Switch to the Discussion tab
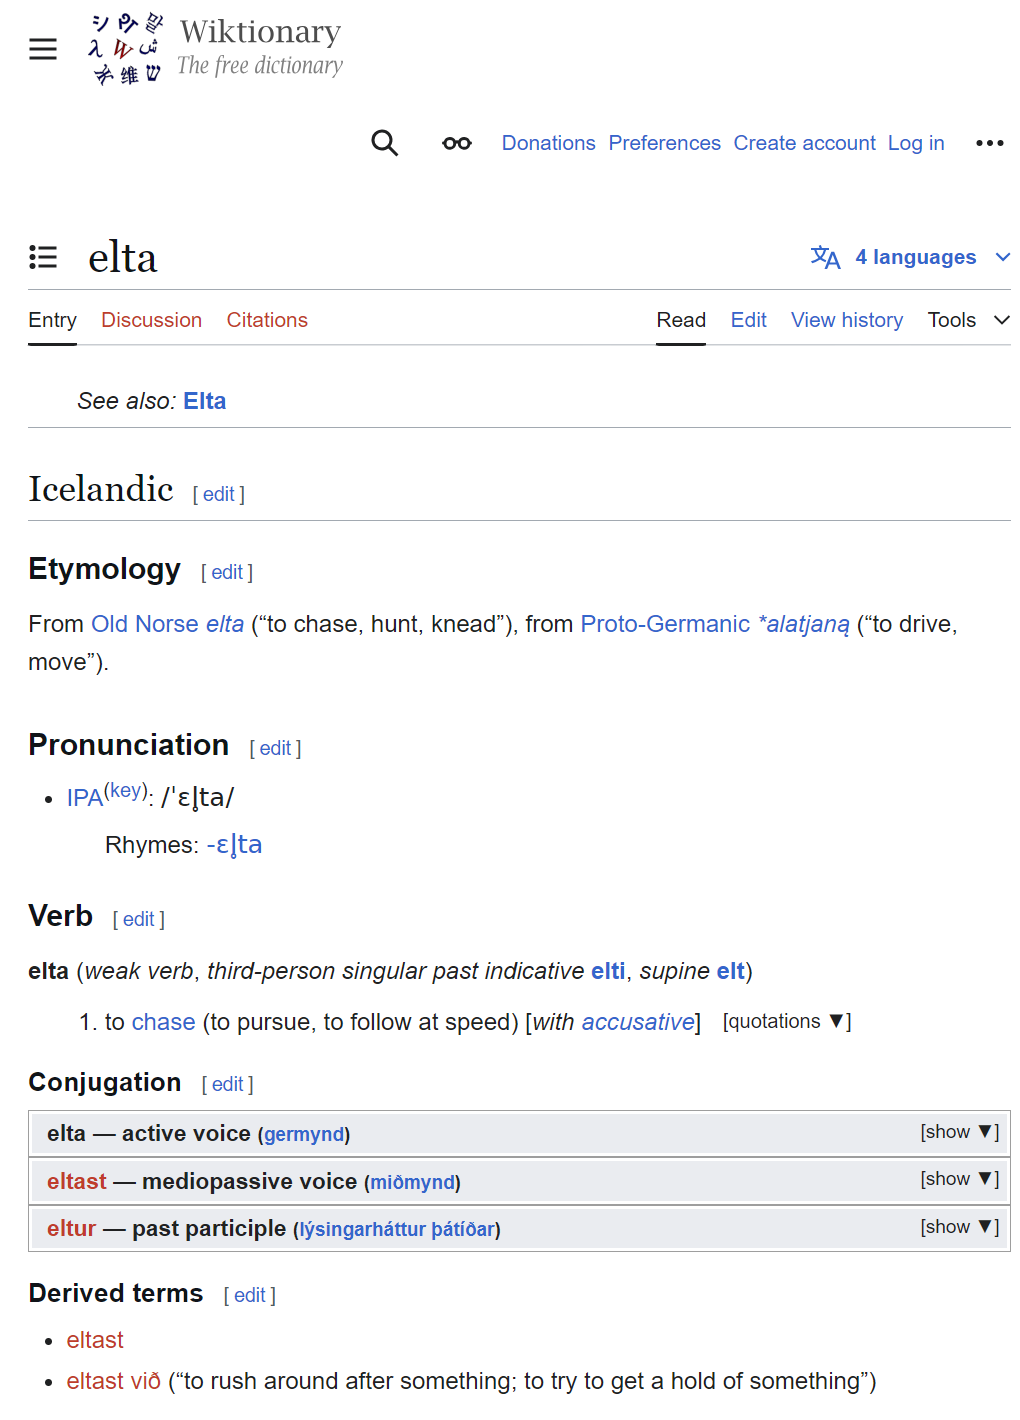 (151, 320)
